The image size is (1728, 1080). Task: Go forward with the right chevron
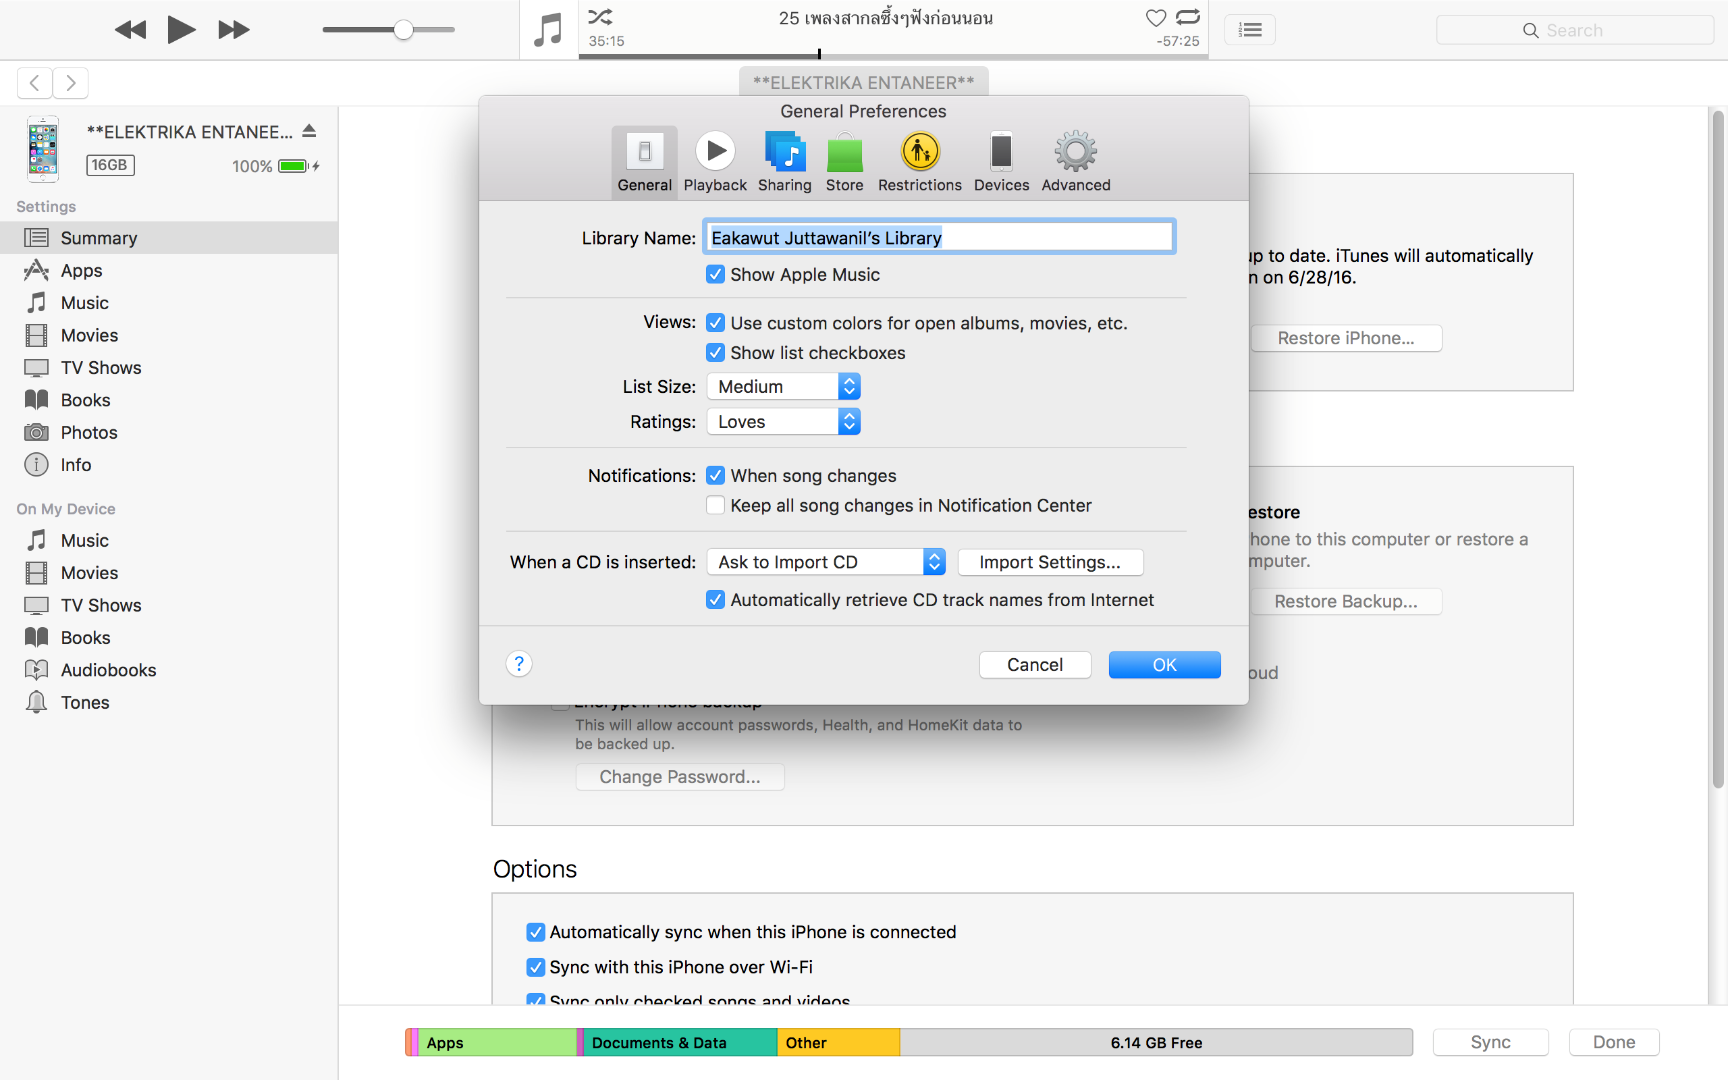(x=71, y=83)
